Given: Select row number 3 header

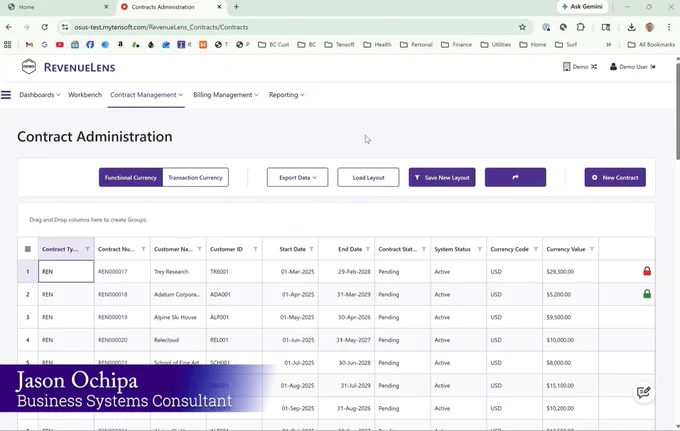Looking at the screenshot, I should point(28,317).
